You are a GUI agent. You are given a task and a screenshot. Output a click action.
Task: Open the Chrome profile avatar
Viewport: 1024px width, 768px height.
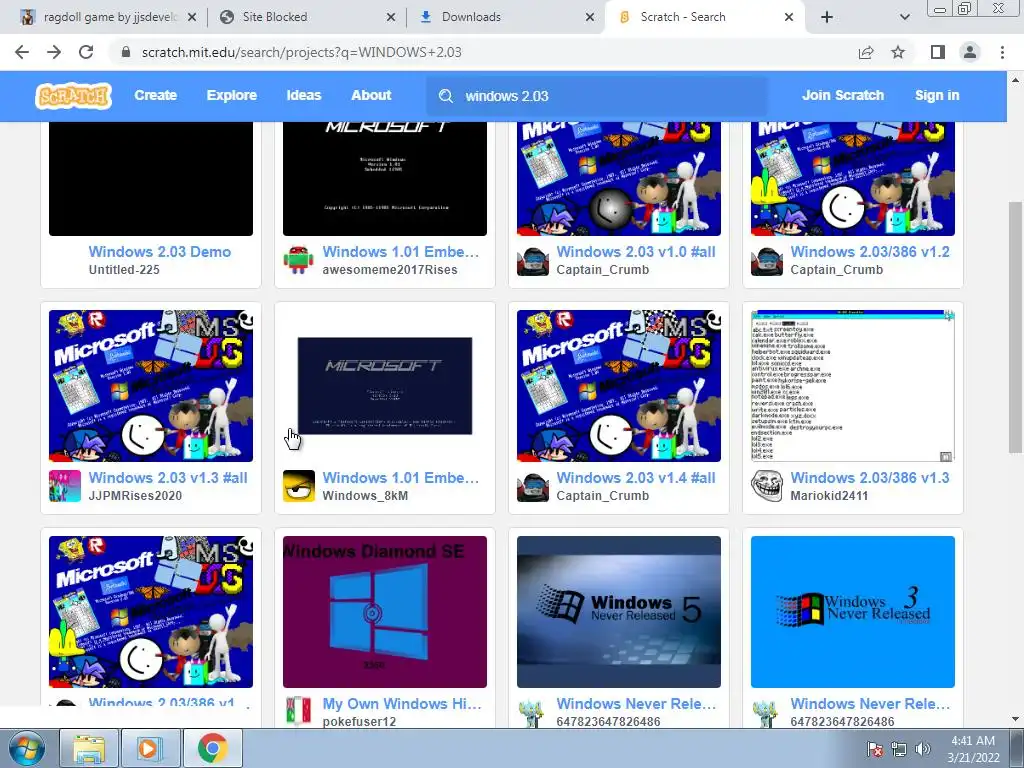970,52
